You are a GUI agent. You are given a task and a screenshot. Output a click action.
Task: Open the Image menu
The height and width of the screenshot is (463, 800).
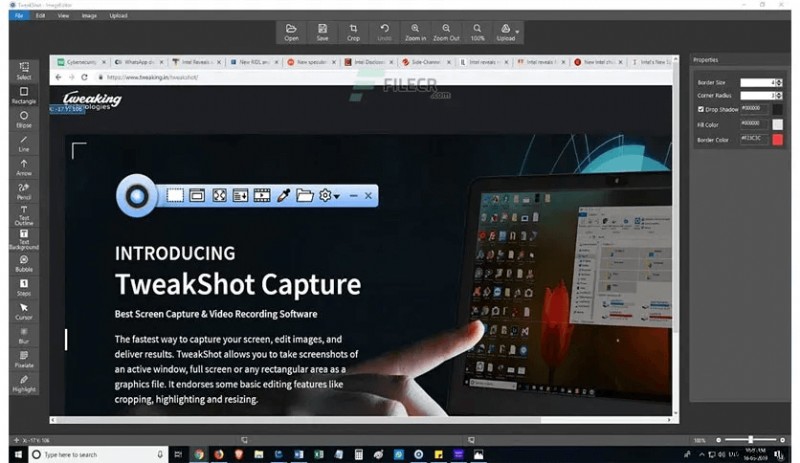coord(89,15)
